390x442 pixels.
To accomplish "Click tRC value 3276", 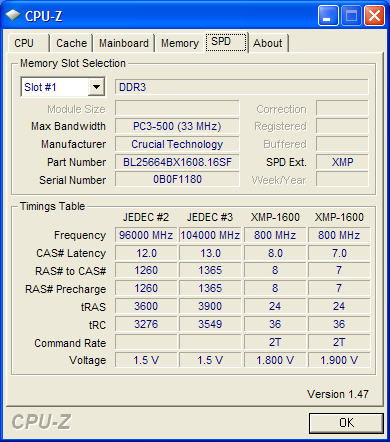I will coord(146,324).
